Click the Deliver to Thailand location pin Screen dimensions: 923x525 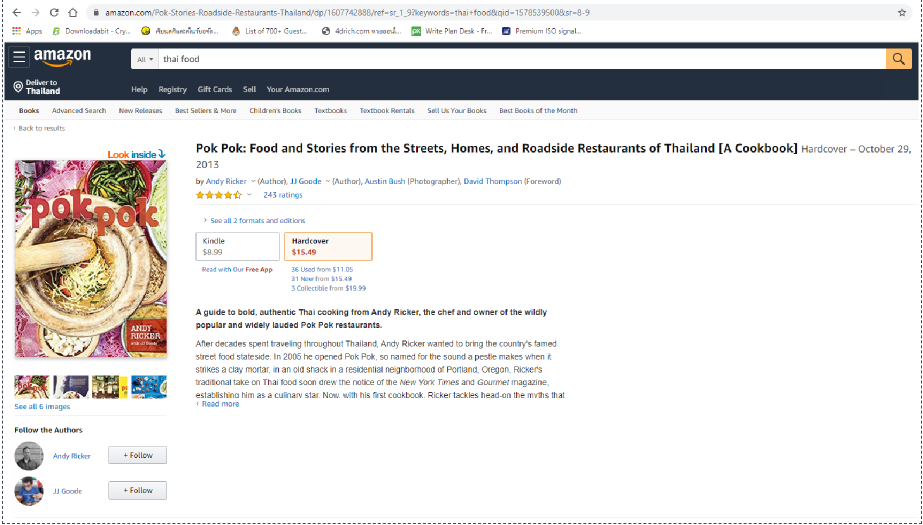tap(18, 87)
